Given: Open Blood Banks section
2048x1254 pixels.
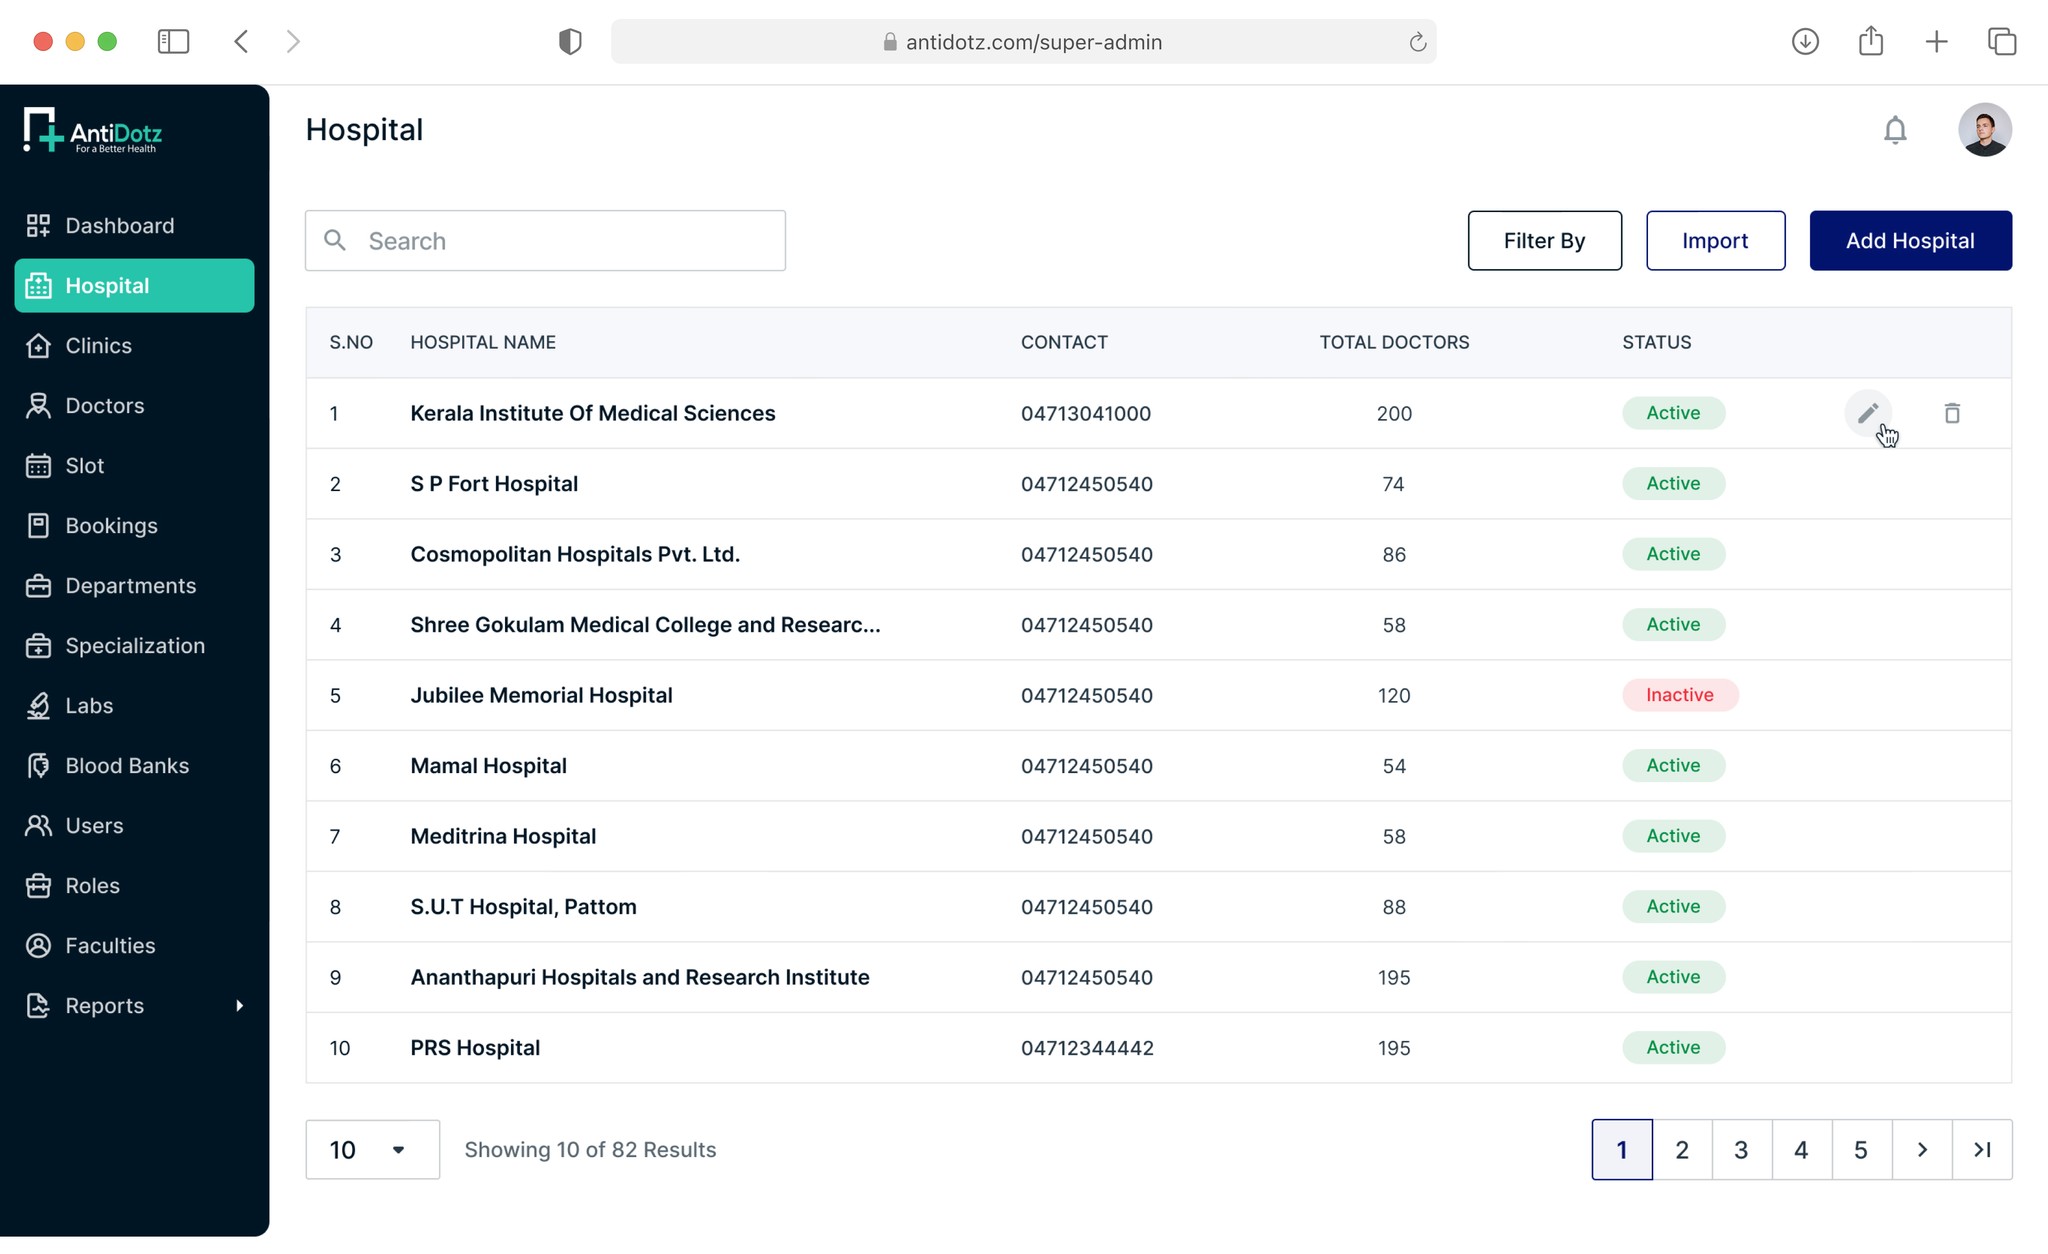Looking at the screenshot, I should point(126,766).
